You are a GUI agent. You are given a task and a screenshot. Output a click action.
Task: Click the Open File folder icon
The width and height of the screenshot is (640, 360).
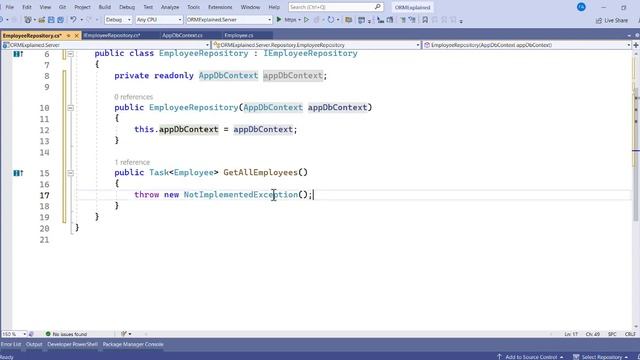42,20
